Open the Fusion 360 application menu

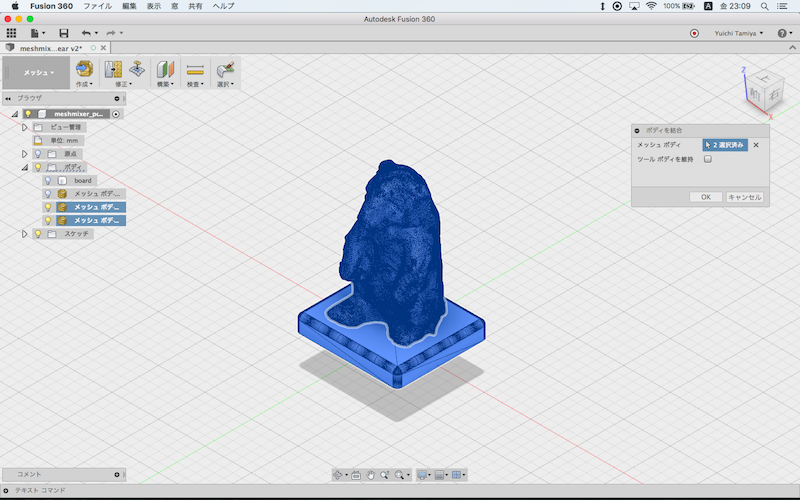51,6
